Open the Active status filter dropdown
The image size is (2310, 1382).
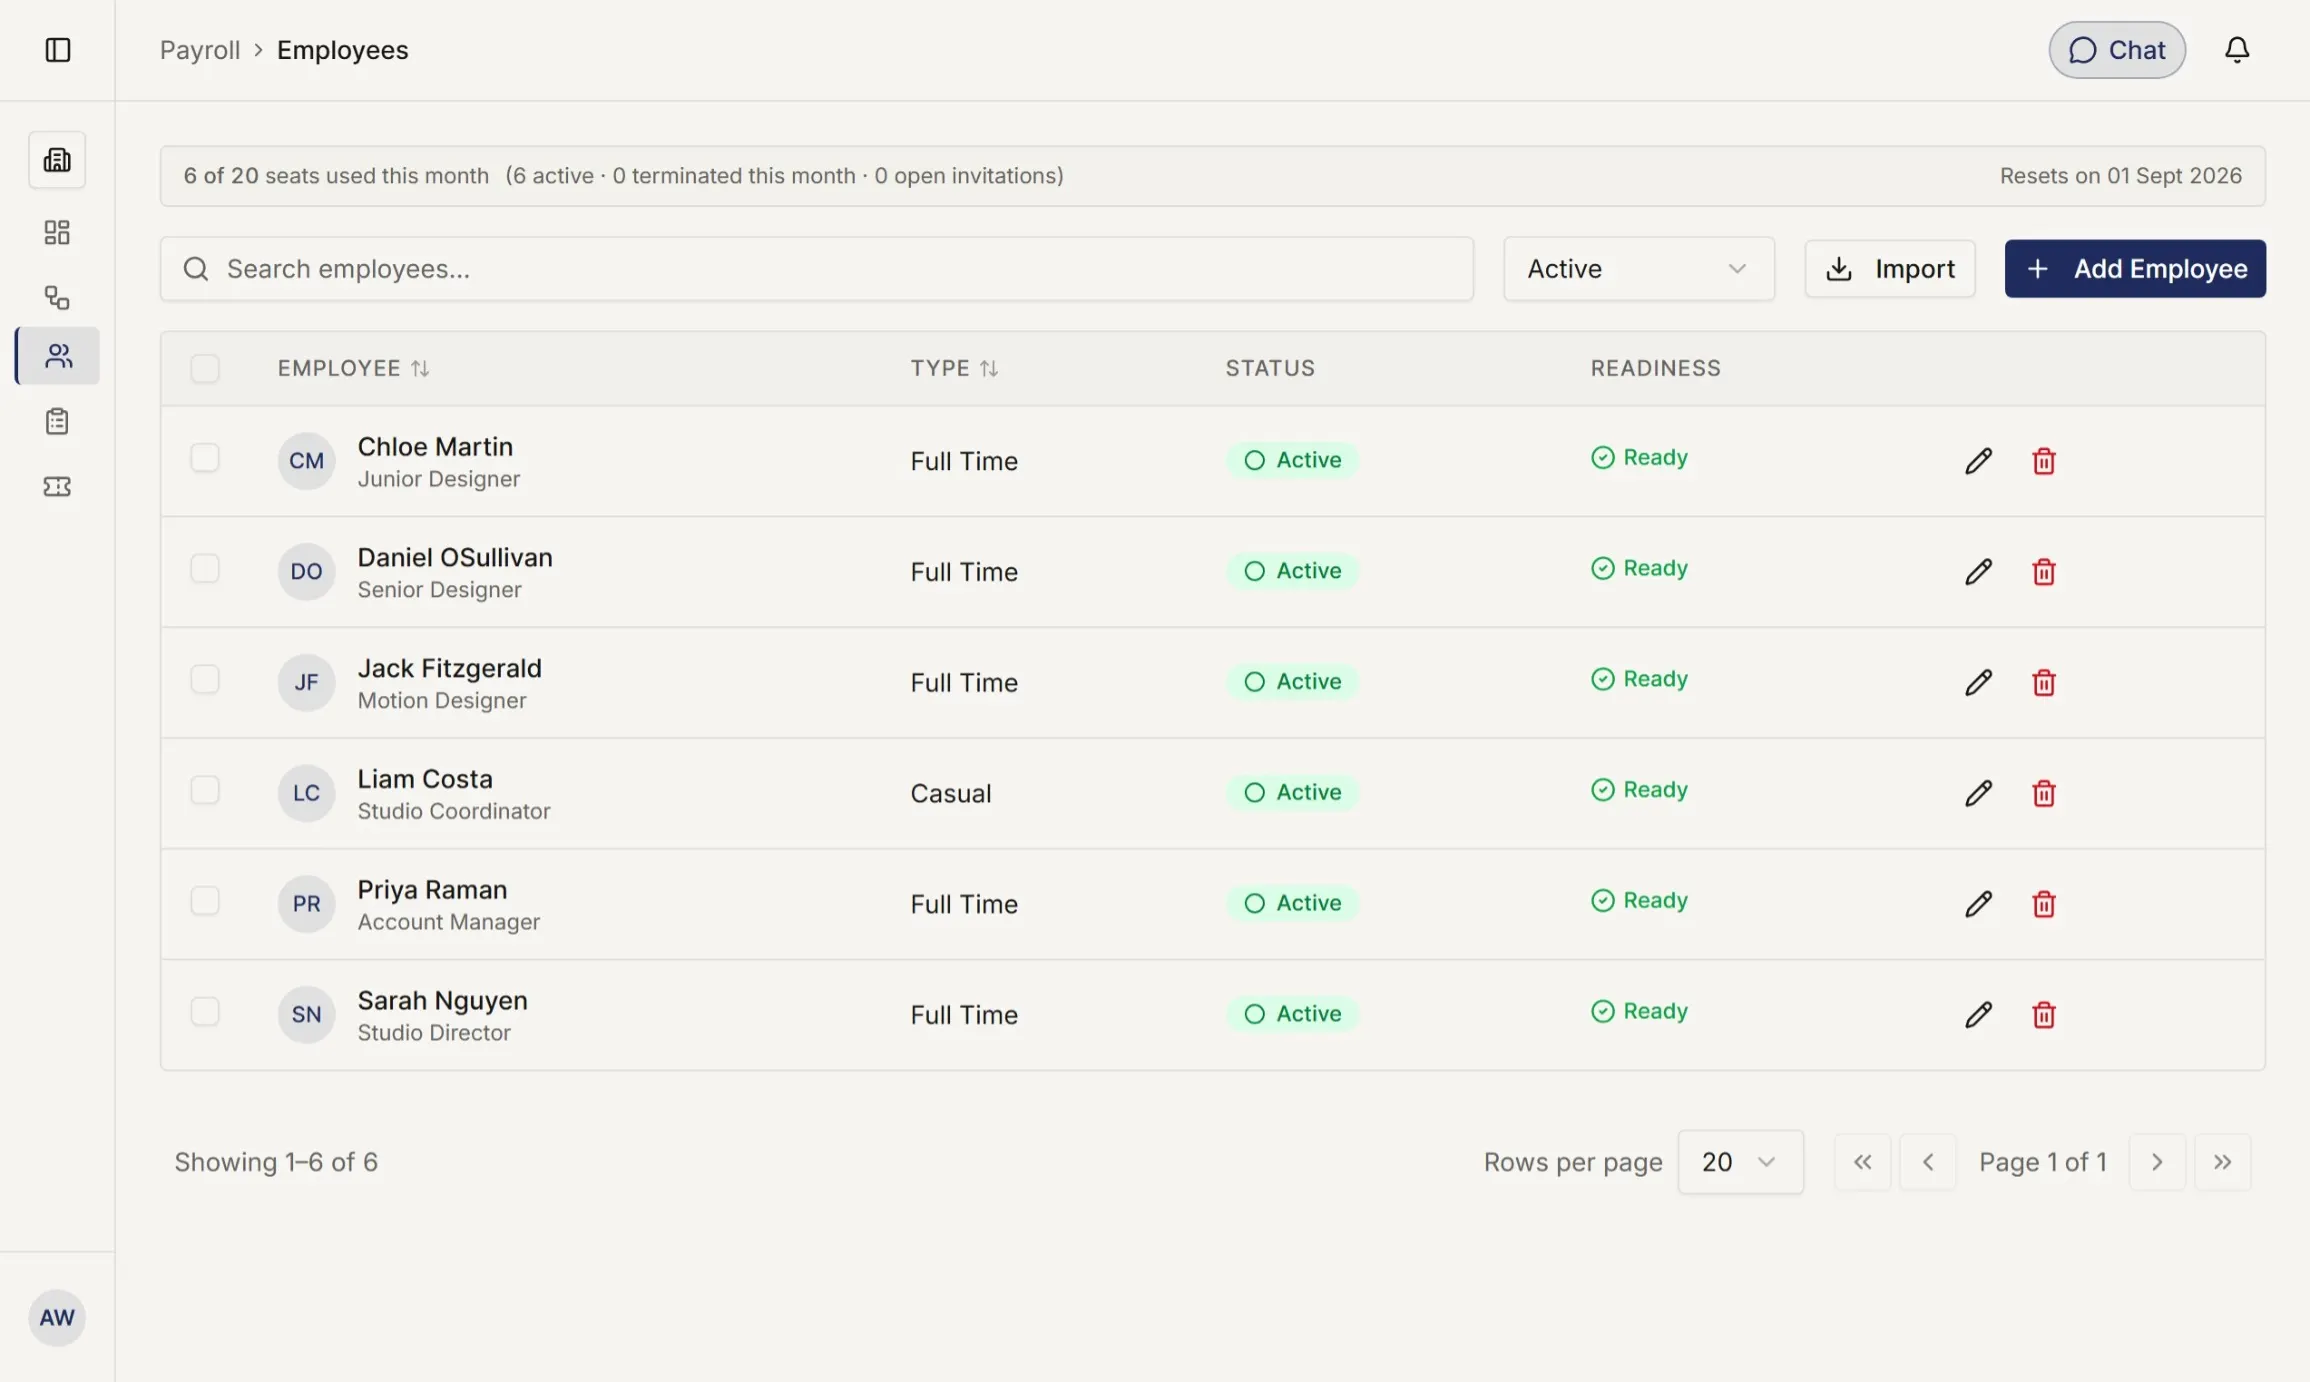coord(1639,269)
